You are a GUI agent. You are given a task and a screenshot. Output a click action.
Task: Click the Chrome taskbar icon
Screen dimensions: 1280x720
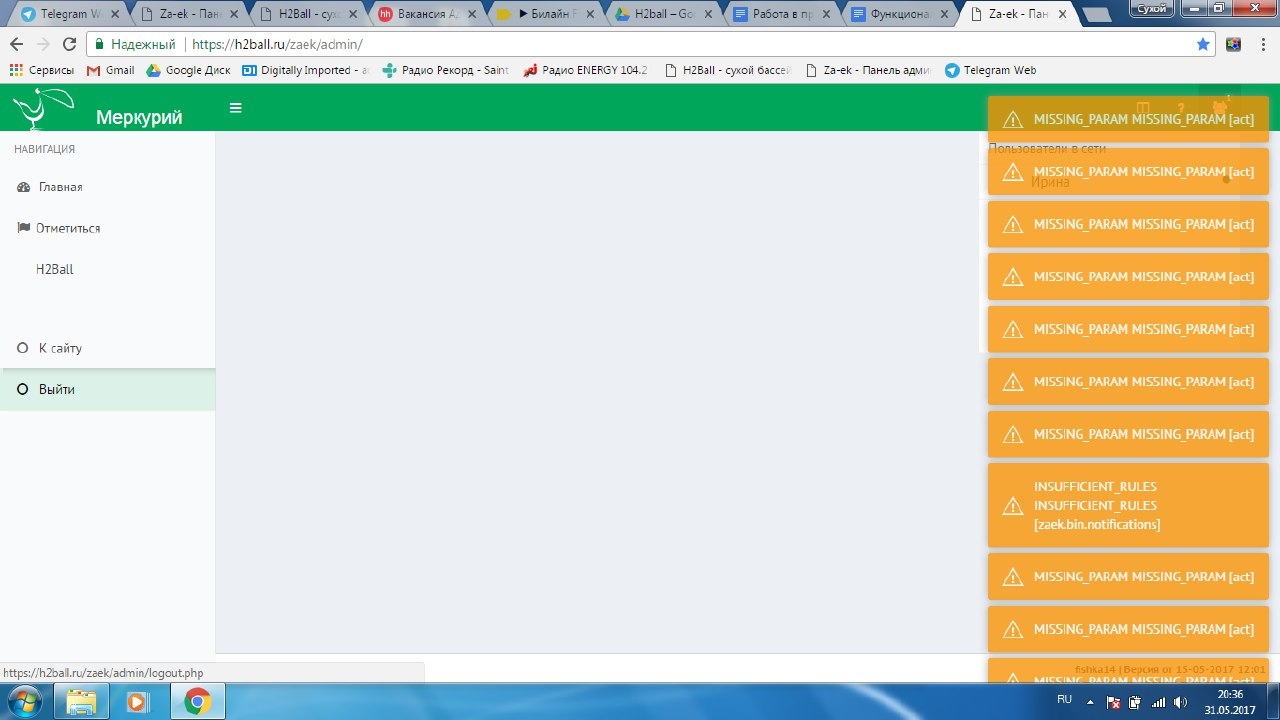(x=197, y=702)
